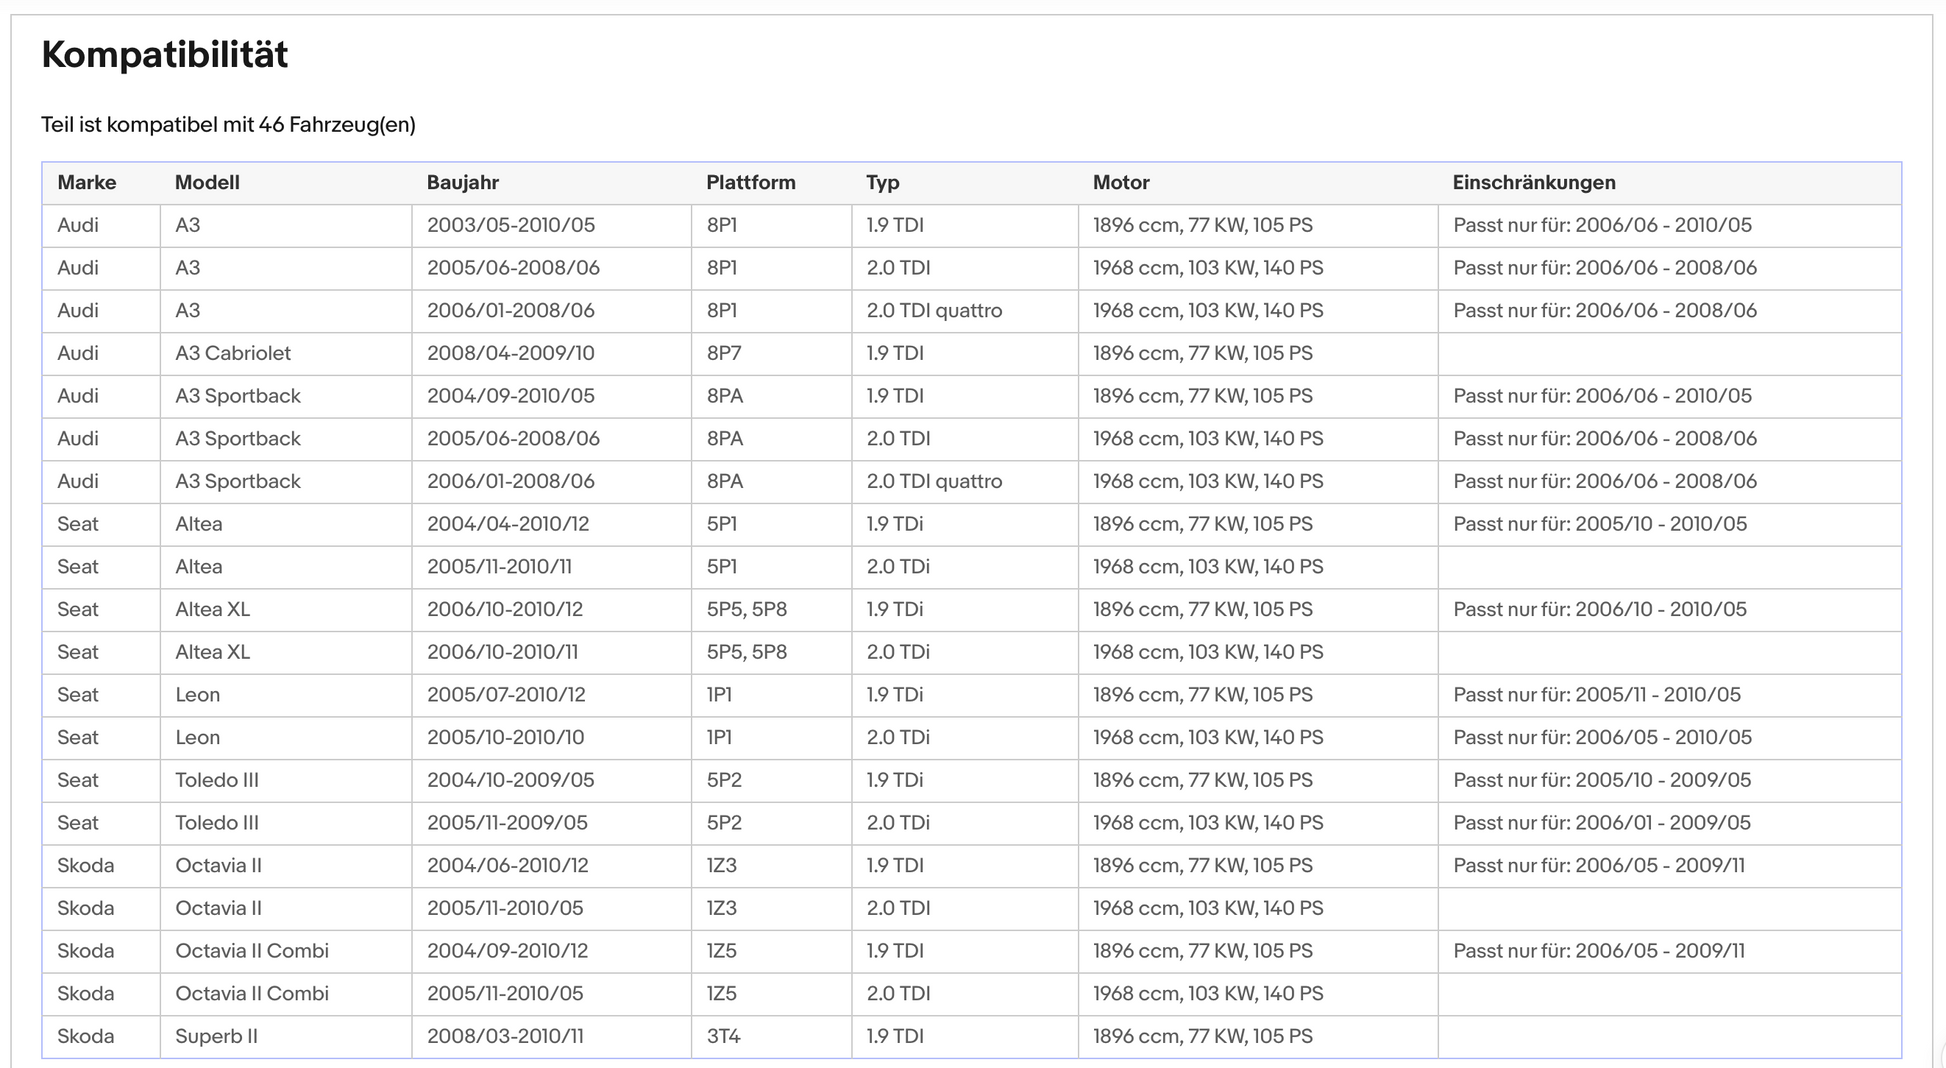Select Octavia II Combi 2.0 TDI row
1946x1068 pixels.
971,994
